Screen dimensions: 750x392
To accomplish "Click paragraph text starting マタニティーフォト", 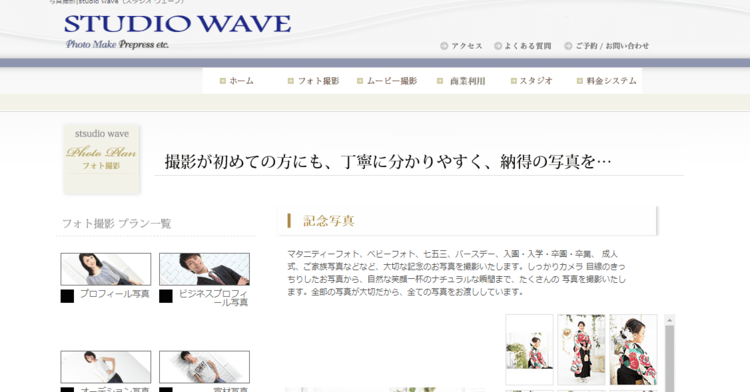I will coord(456,272).
